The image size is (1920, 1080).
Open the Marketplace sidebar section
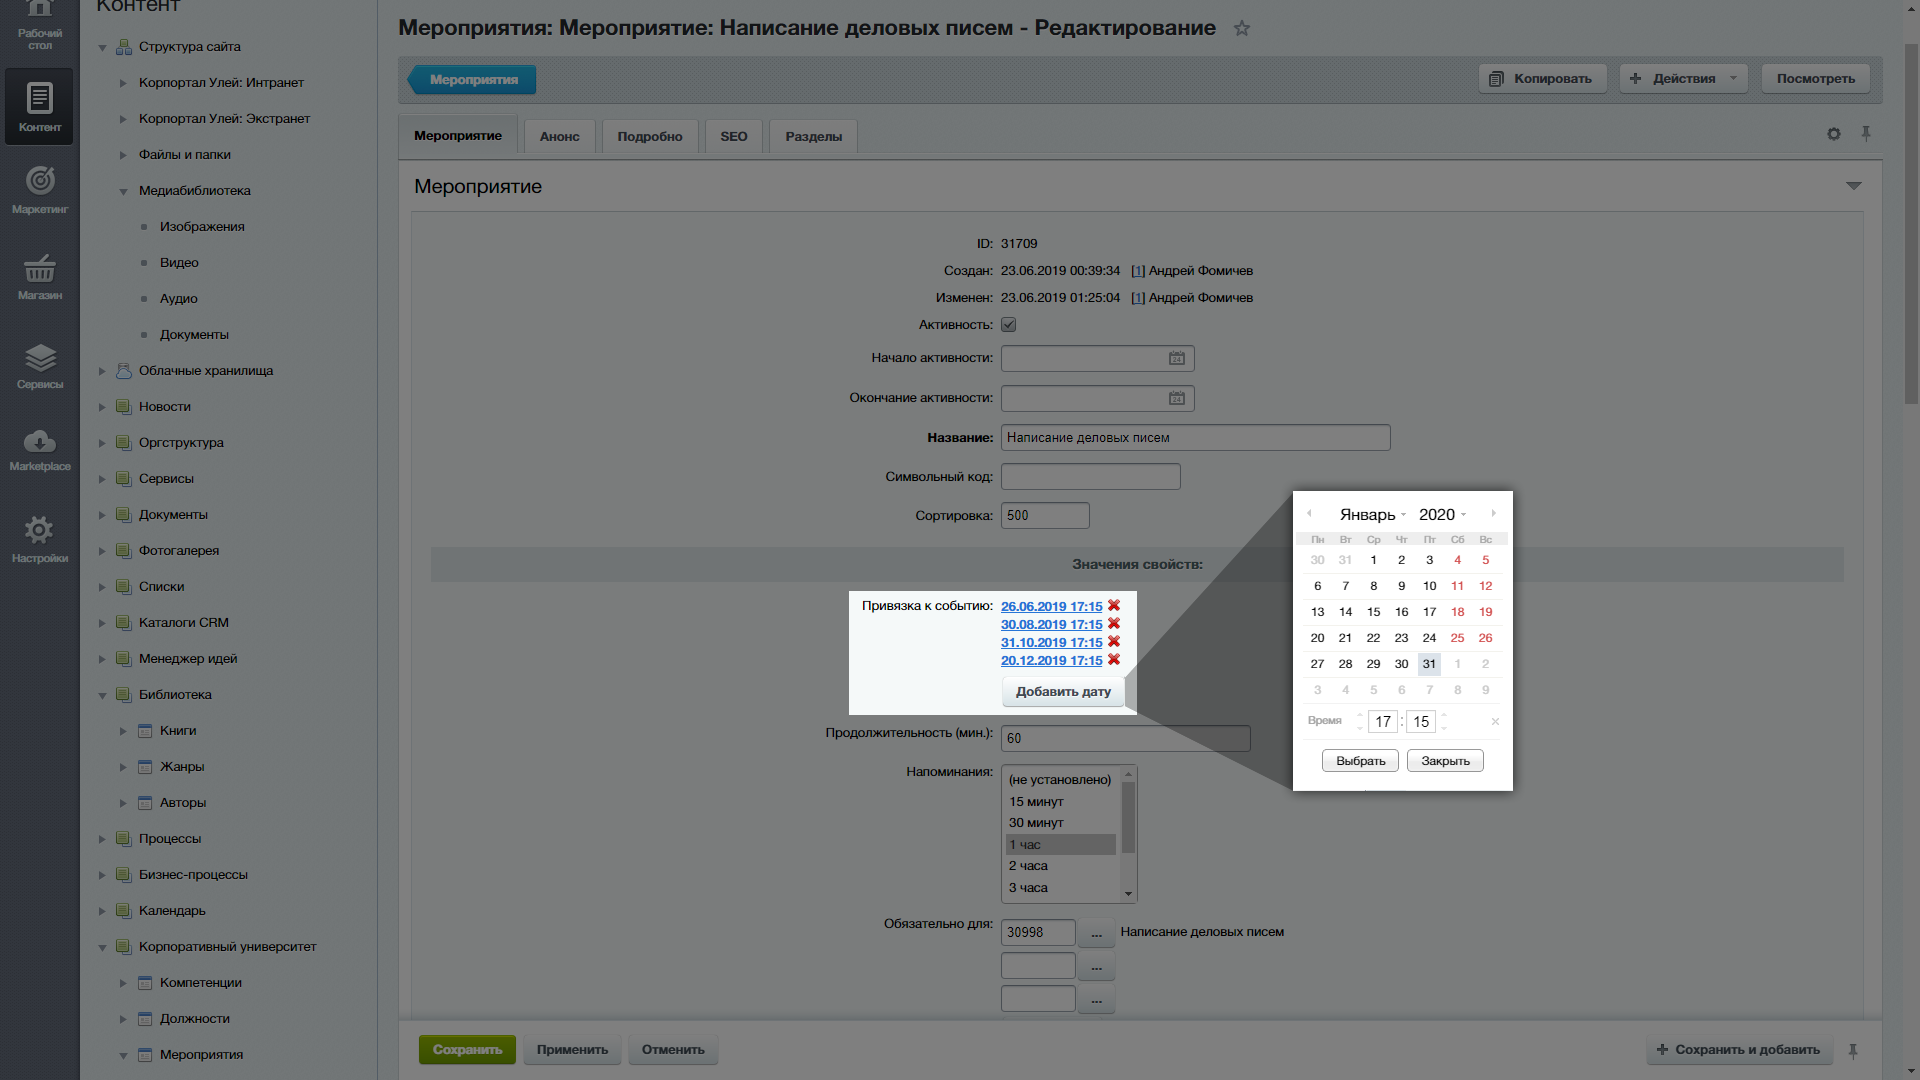coord(39,449)
